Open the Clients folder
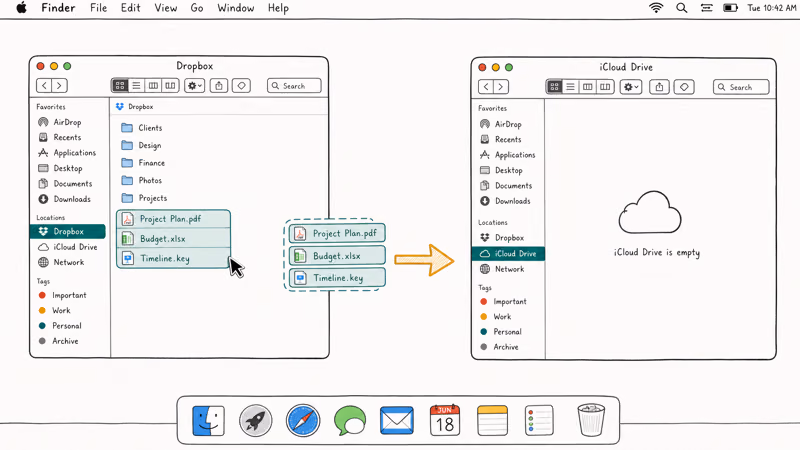 [x=142, y=128]
